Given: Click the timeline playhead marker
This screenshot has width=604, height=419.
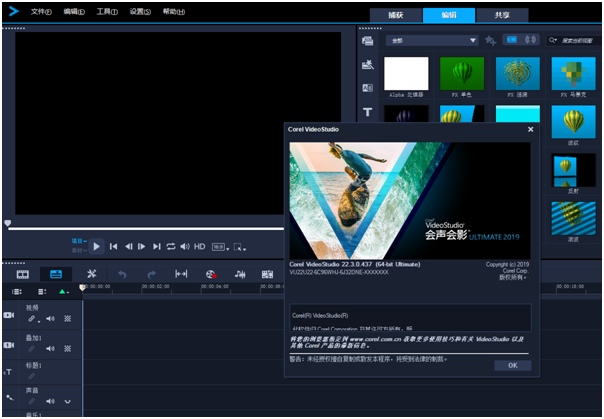Looking at the screenshot, I should click(x=82, y=287).
